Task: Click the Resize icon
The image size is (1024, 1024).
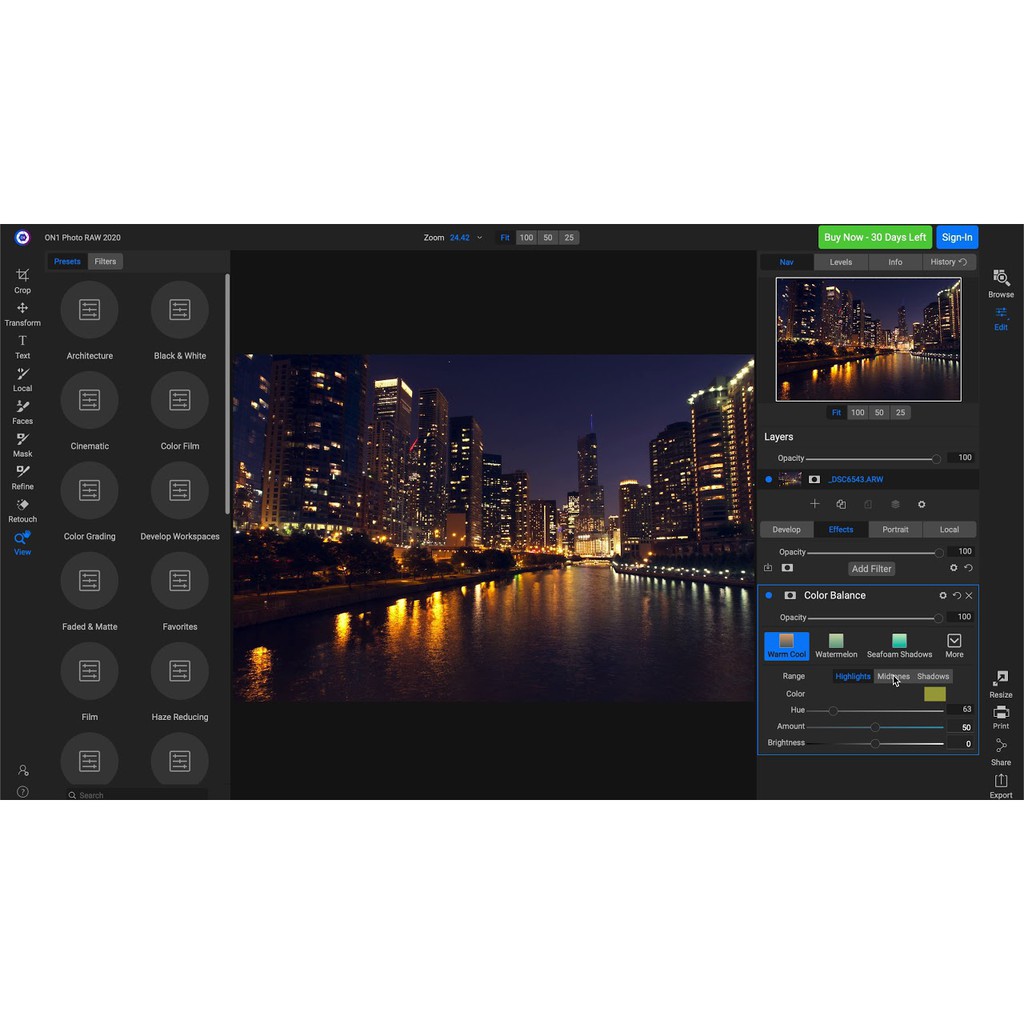Action: pyautogui.click(x=1000, y=683)
